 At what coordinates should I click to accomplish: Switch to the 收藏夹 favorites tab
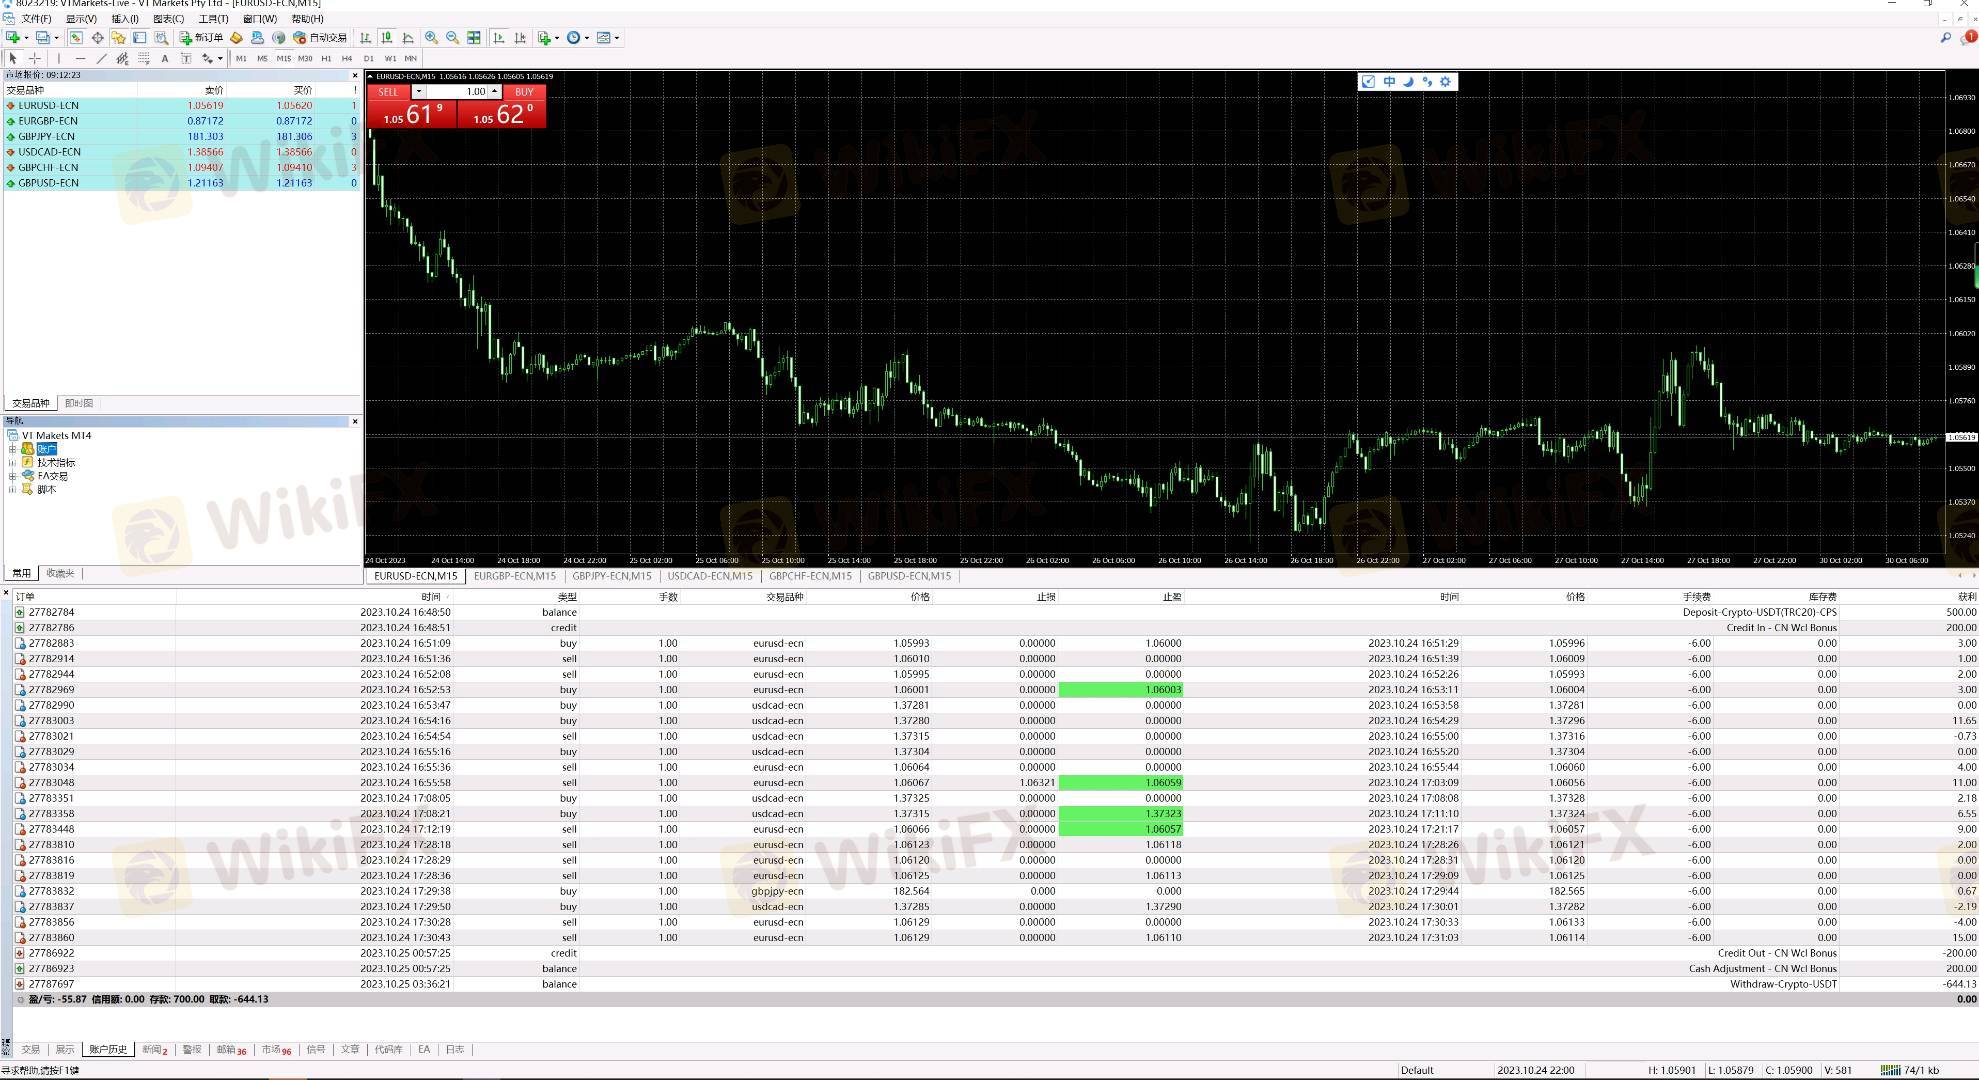(60, 574)
